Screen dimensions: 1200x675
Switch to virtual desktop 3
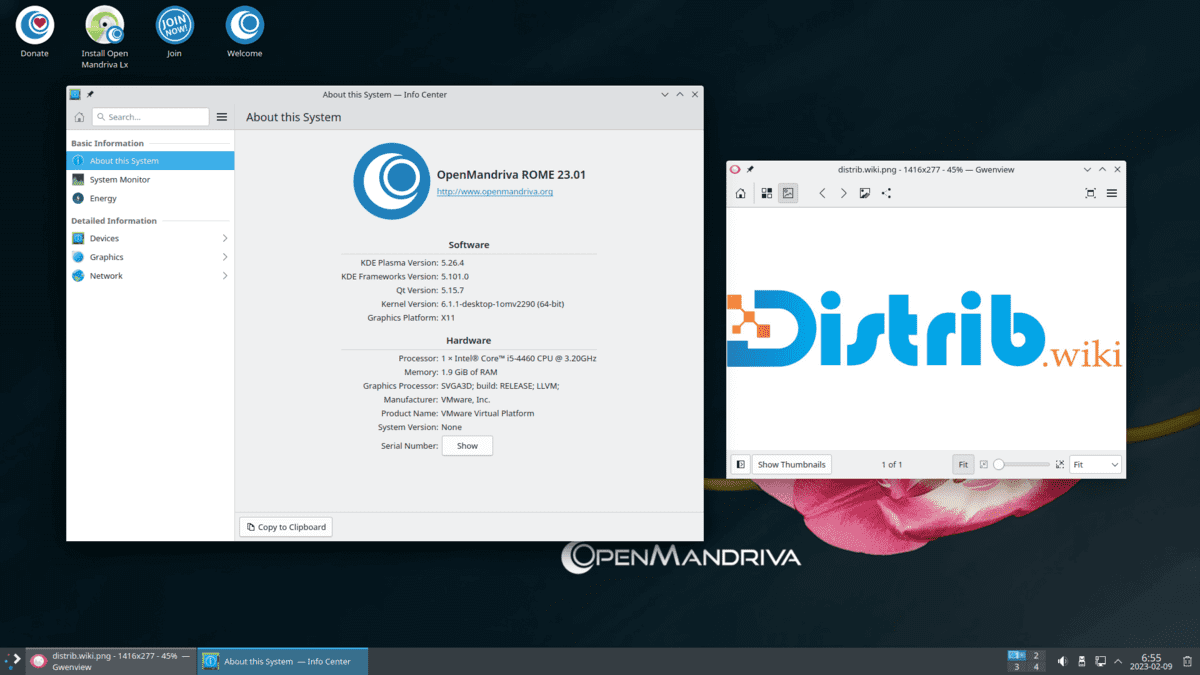point(1016,667)
